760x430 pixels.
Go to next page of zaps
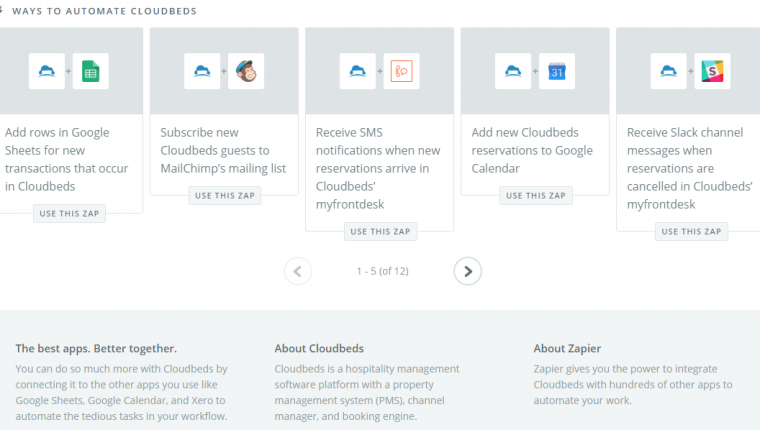[x=467, y=270]
